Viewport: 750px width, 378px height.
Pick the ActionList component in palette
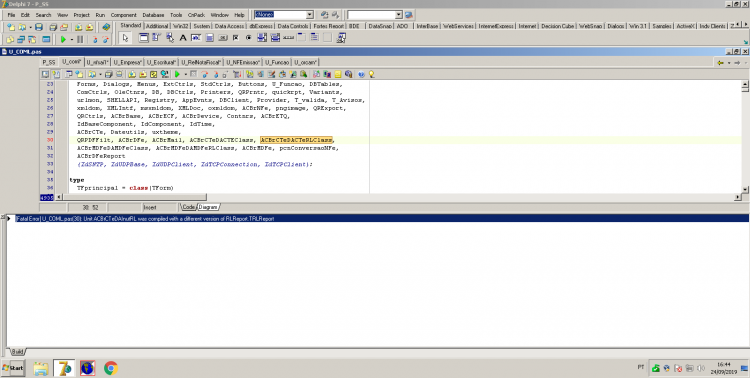(x=341, y=38)
